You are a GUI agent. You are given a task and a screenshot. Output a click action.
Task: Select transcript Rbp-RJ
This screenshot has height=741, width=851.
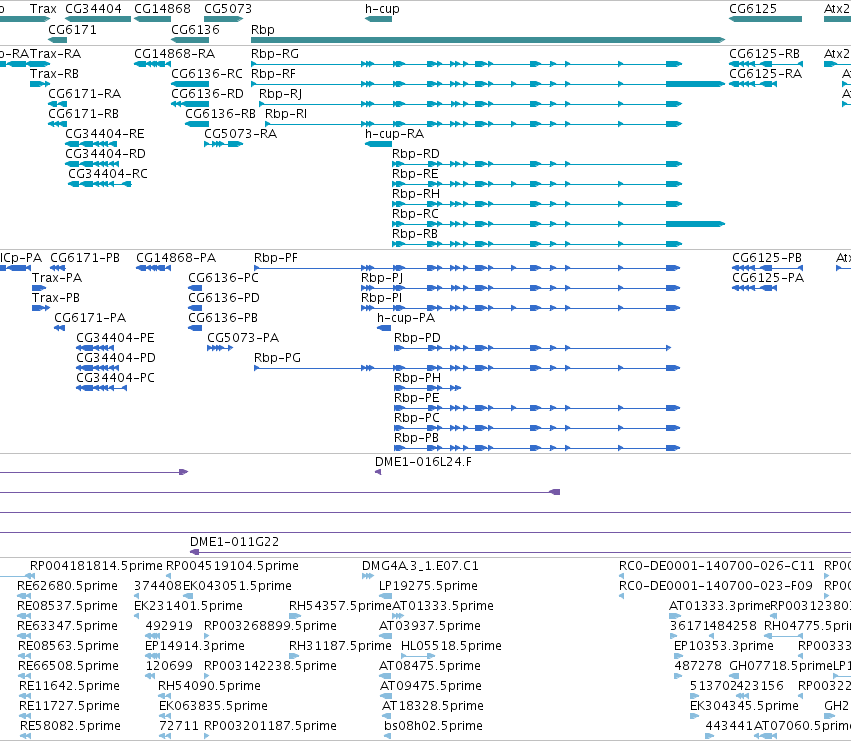[x=280, y=94]
